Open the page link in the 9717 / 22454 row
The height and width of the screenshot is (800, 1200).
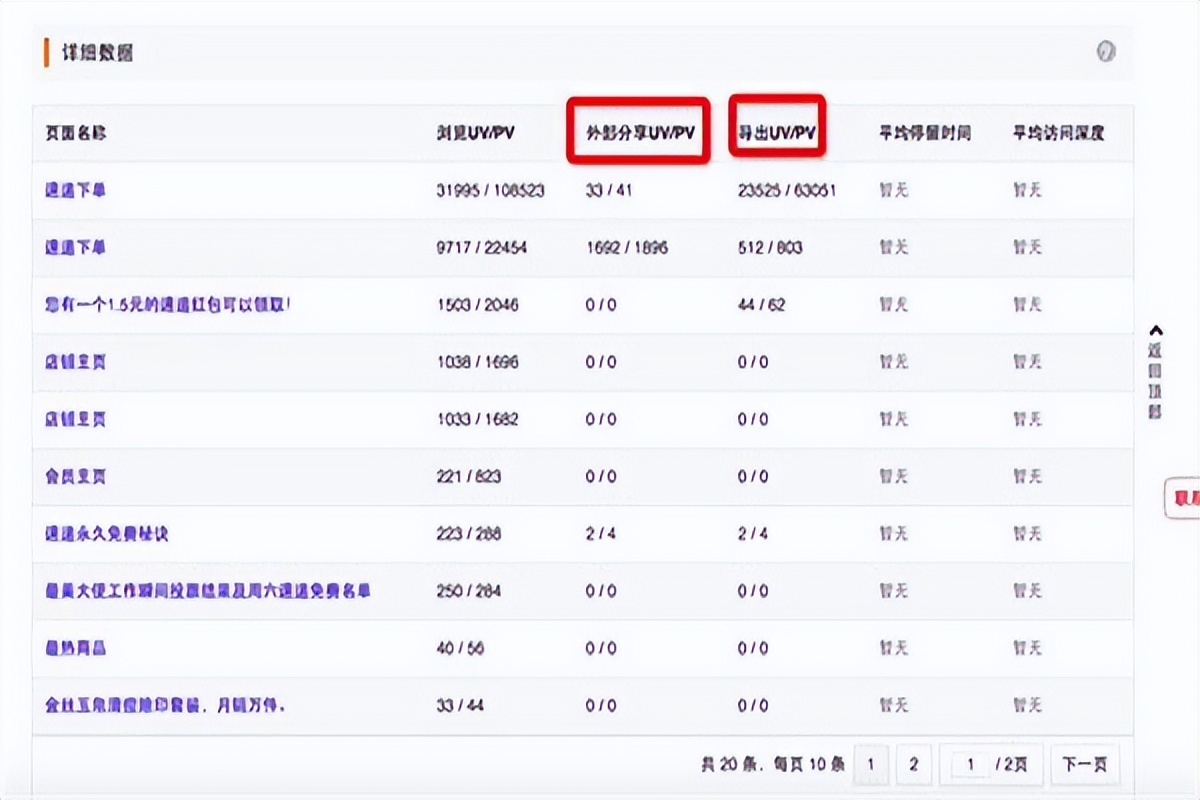pos(75,247)
